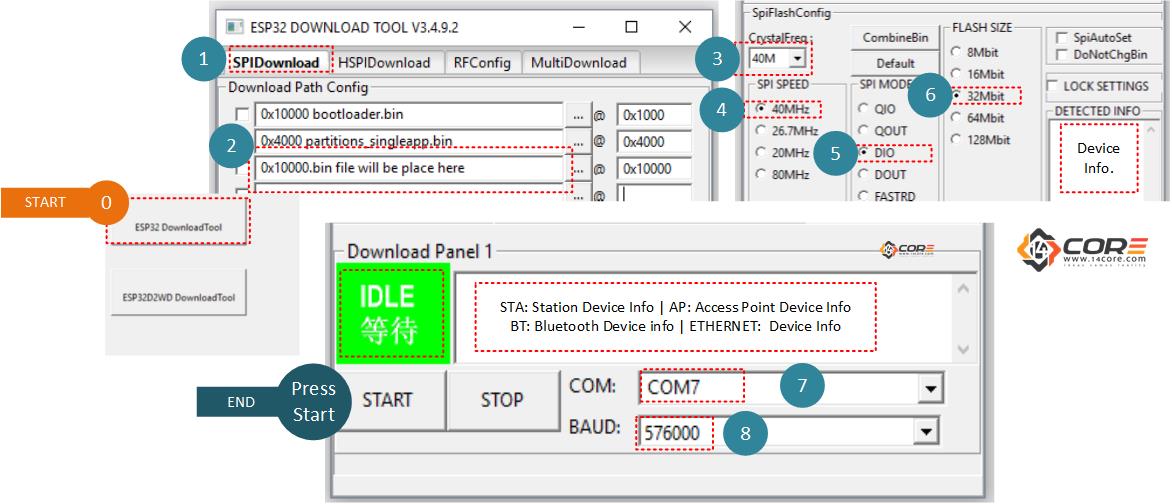Click the down arrow of the info scrollbar
The image size is (1172, 504).
click(963, 348)
